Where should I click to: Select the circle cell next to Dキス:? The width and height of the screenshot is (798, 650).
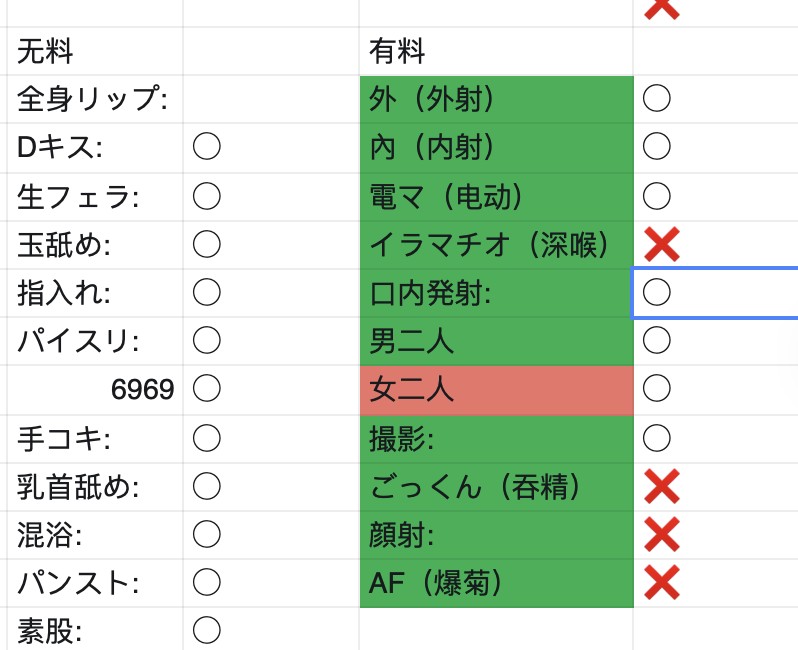coord(271,148)
